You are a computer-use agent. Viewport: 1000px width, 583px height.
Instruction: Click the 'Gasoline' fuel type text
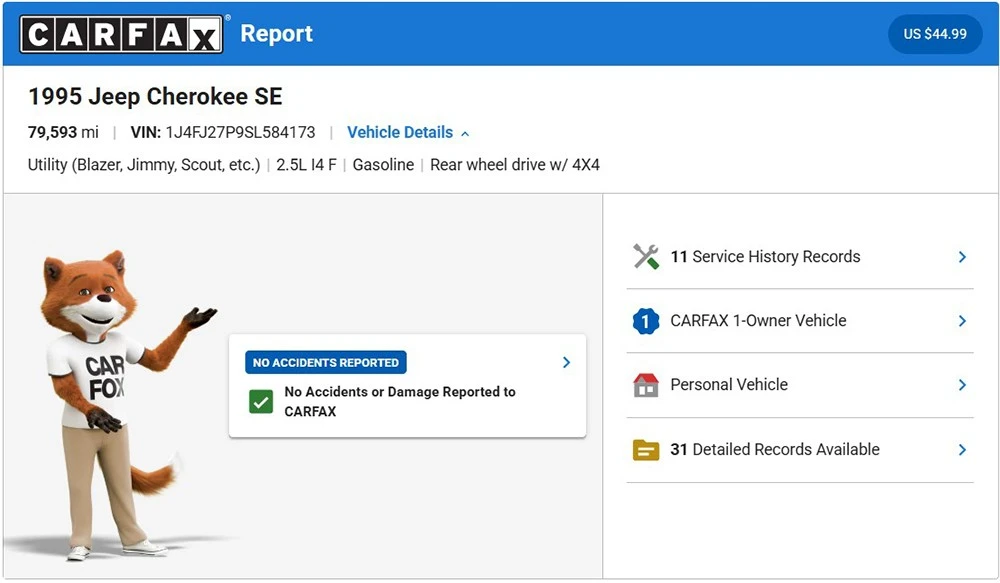pos(383,165)
